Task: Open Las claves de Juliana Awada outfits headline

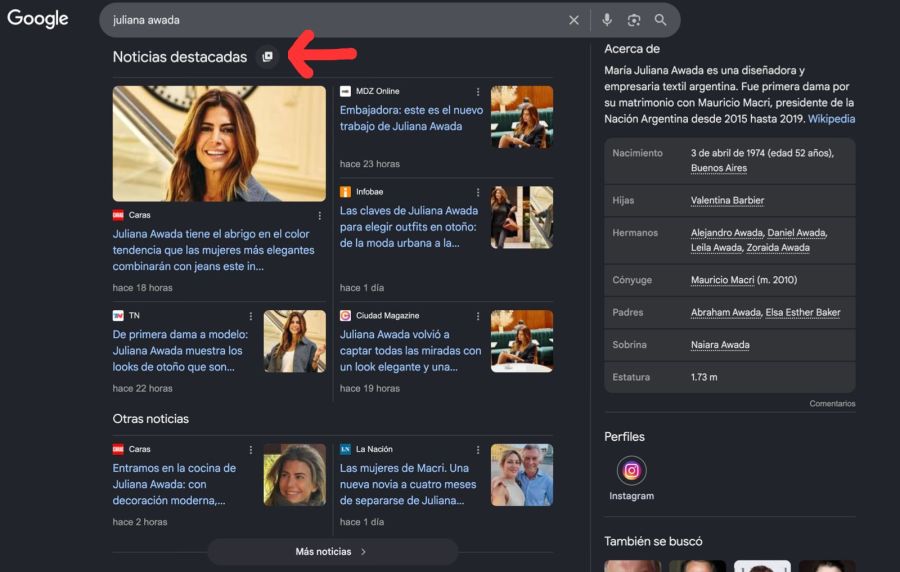Action: point(409,227)
